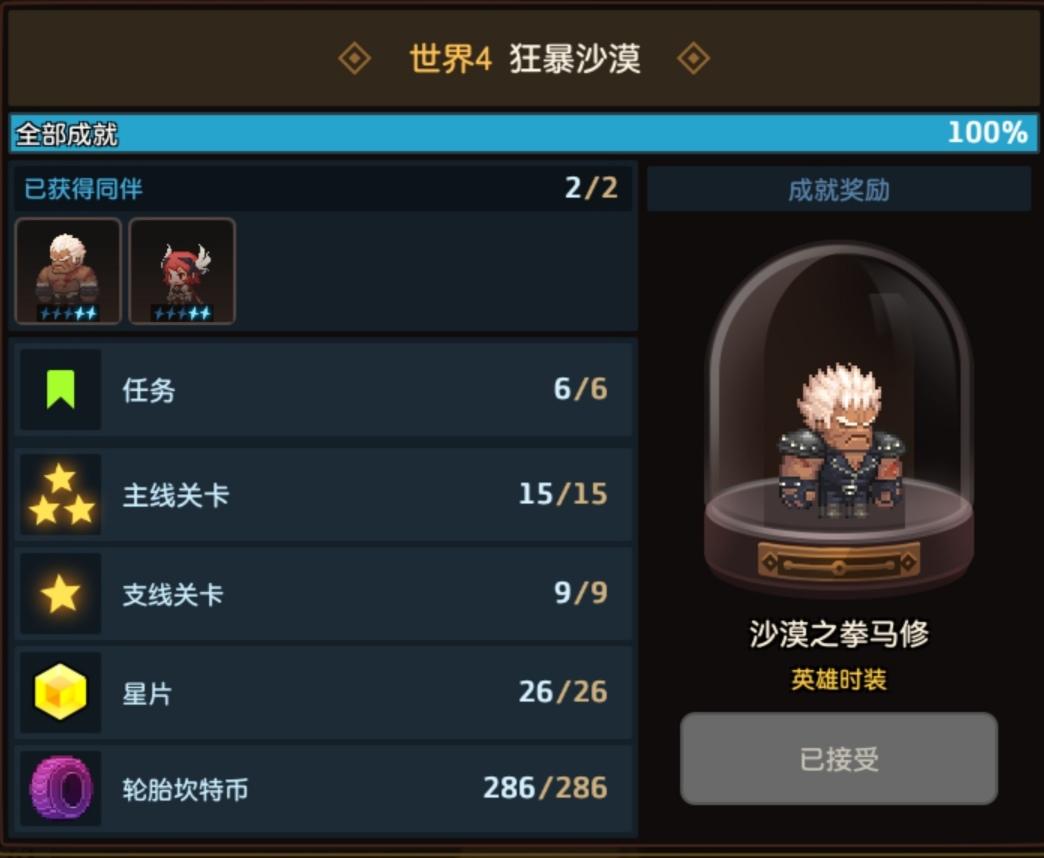This screenshot has height=858, width=1044.
Task: Open the red-haired horned companion portrait
Action: point(182,272)
